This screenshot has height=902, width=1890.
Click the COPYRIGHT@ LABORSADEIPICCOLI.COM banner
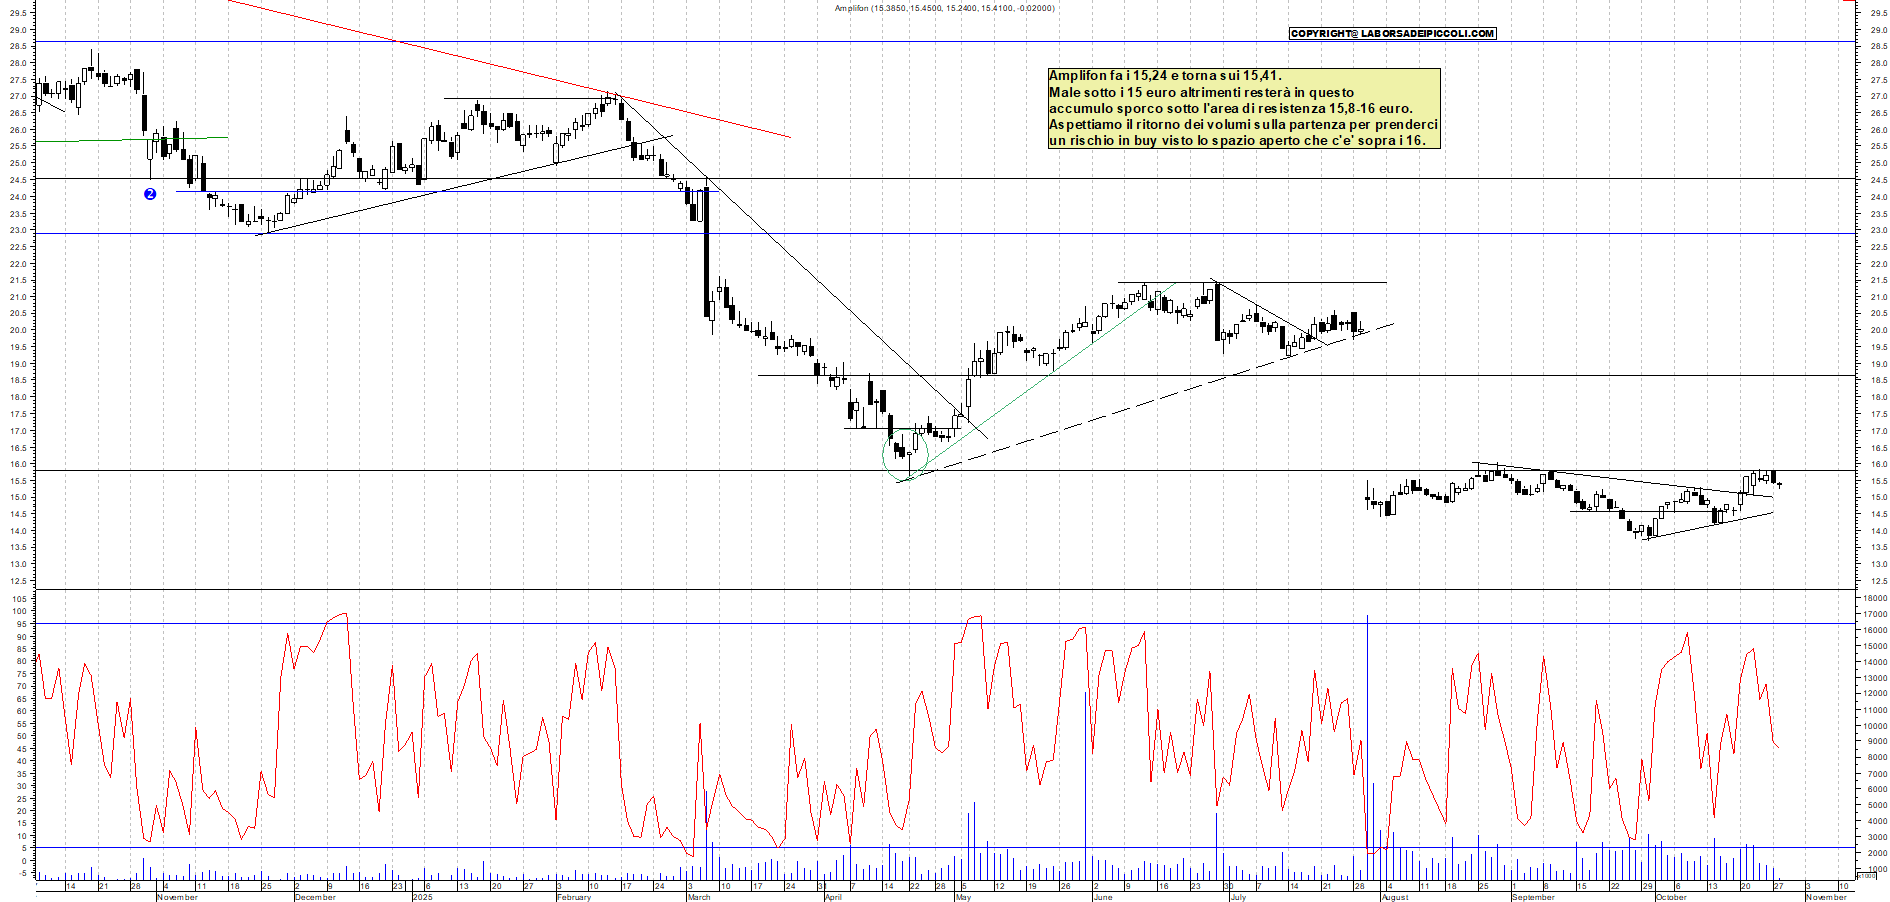(x=1393, y=33)
